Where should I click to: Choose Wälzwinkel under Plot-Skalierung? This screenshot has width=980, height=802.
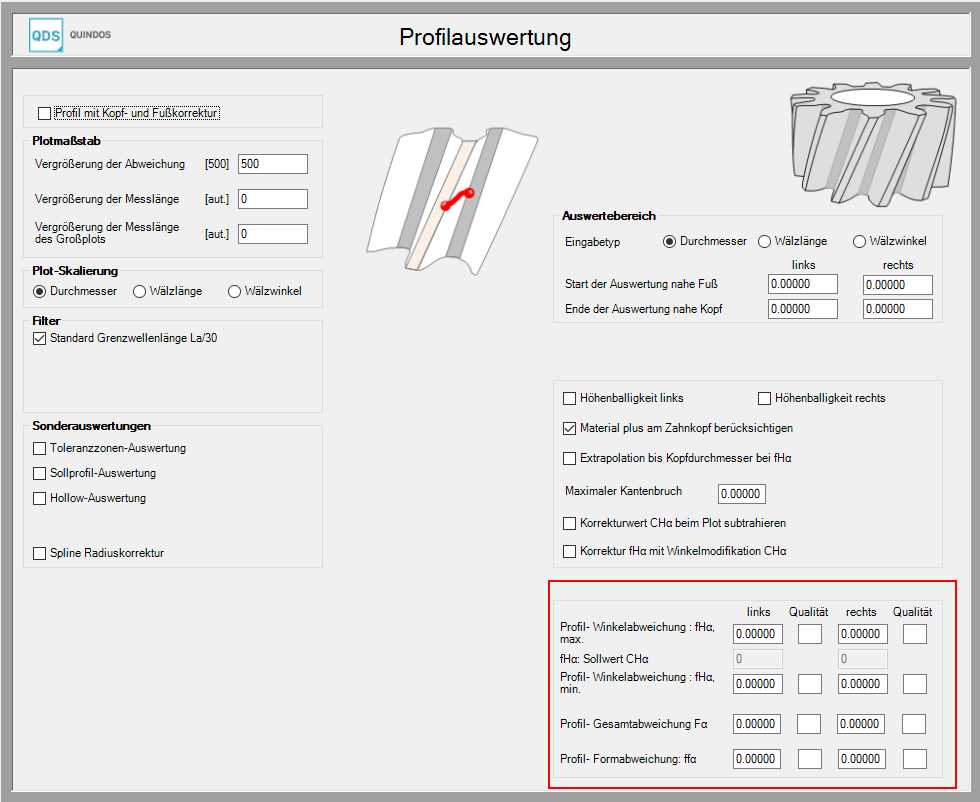tap(234, 291)
